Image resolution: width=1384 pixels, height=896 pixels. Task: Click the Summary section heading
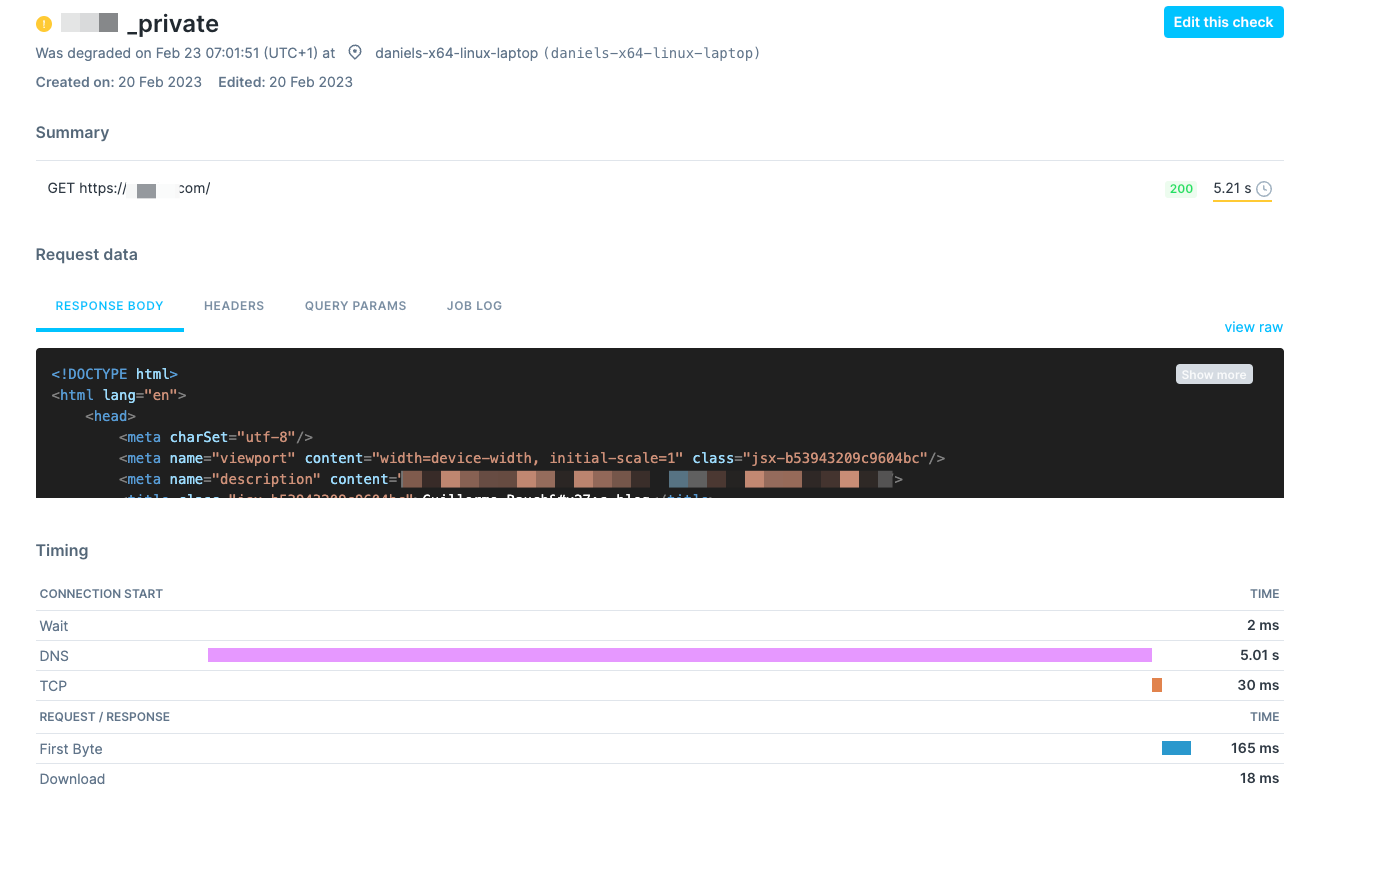[x=72, y=133]
